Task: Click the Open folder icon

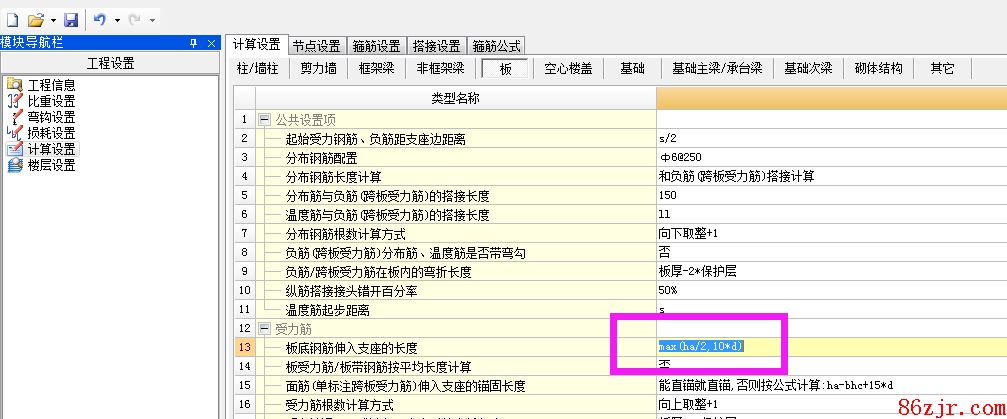Action: click(x=35, y=19)
